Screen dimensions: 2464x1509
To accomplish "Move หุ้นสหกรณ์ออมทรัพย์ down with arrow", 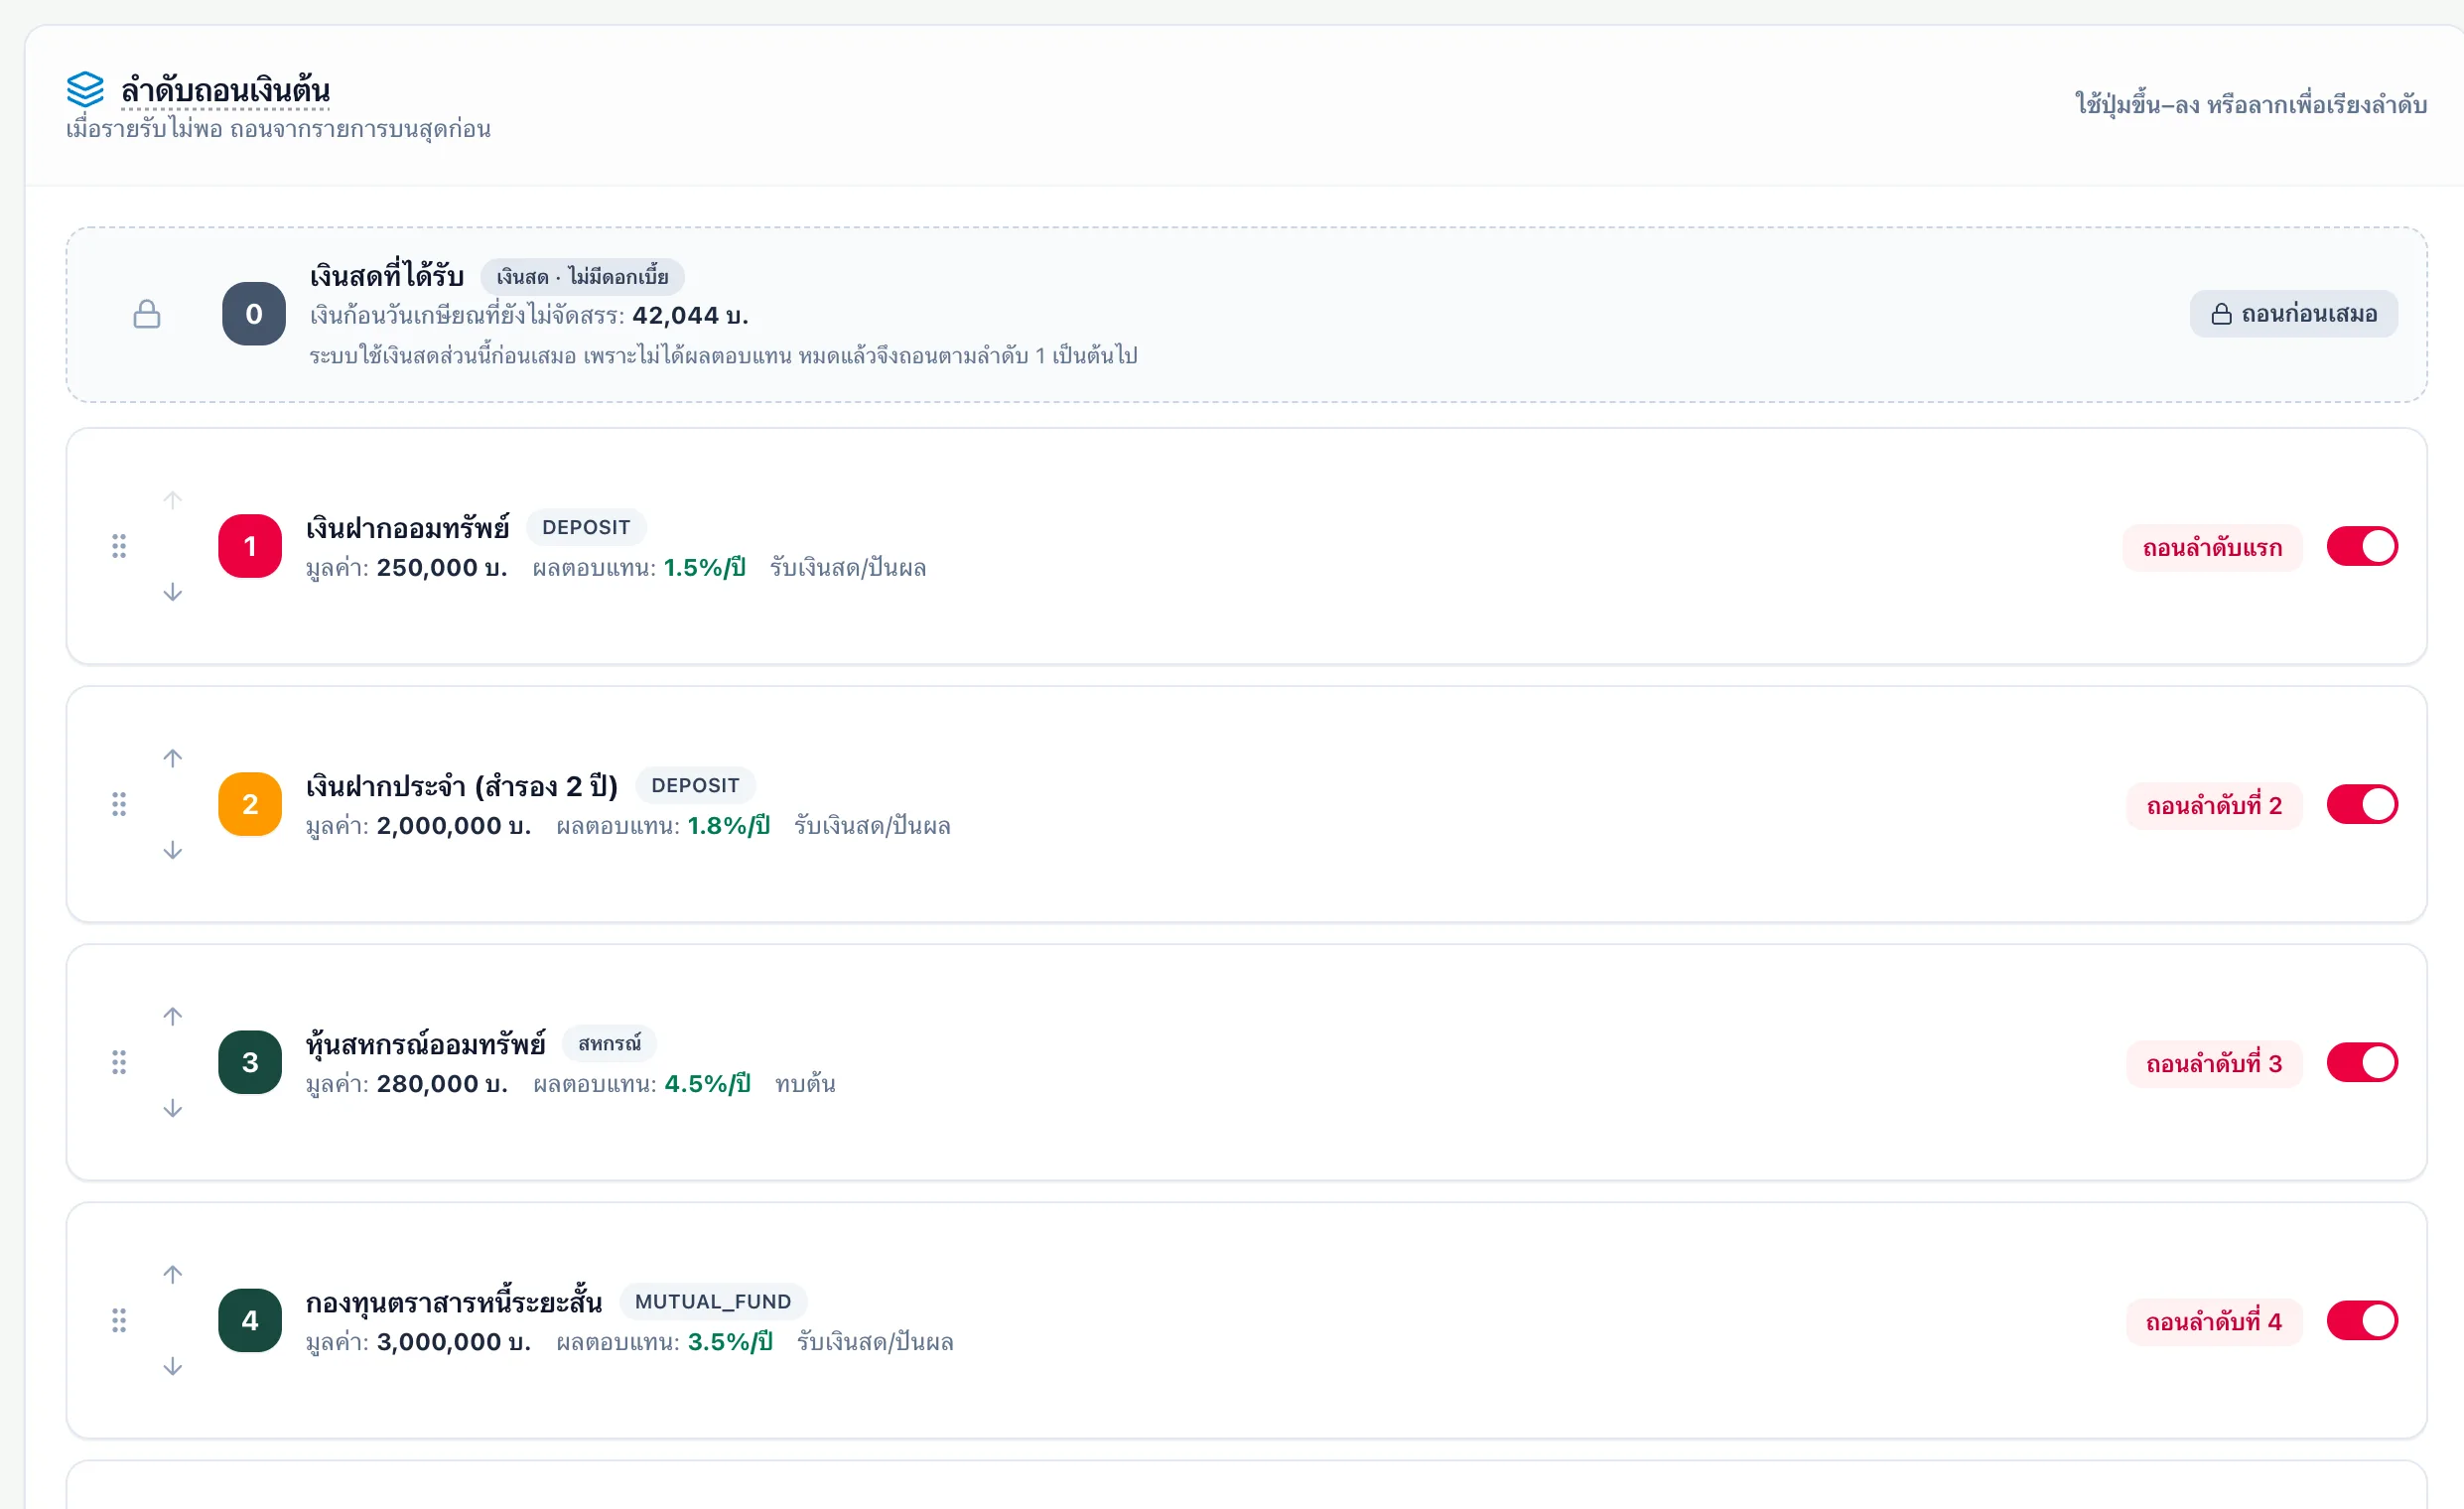I will pyautogui.click(x=173, y=1108).
